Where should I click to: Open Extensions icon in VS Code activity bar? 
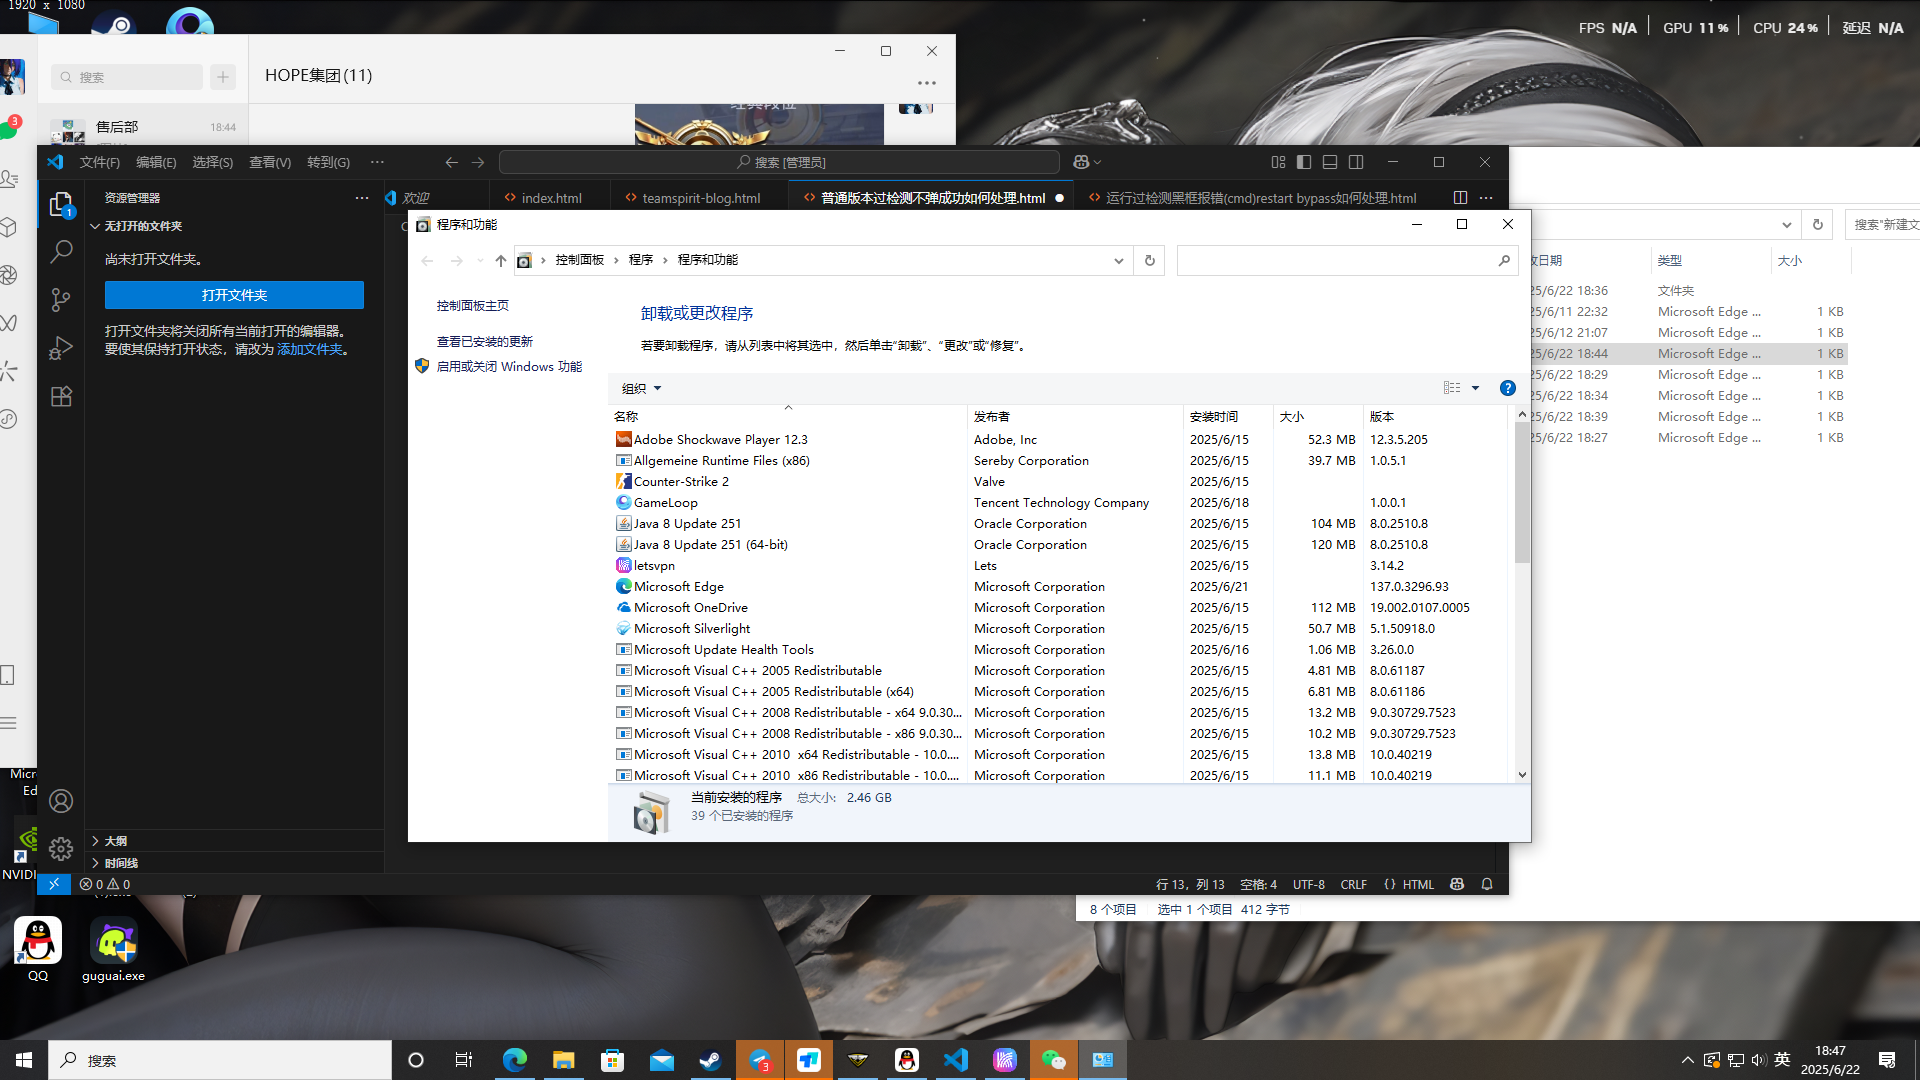tap(61, 396)
